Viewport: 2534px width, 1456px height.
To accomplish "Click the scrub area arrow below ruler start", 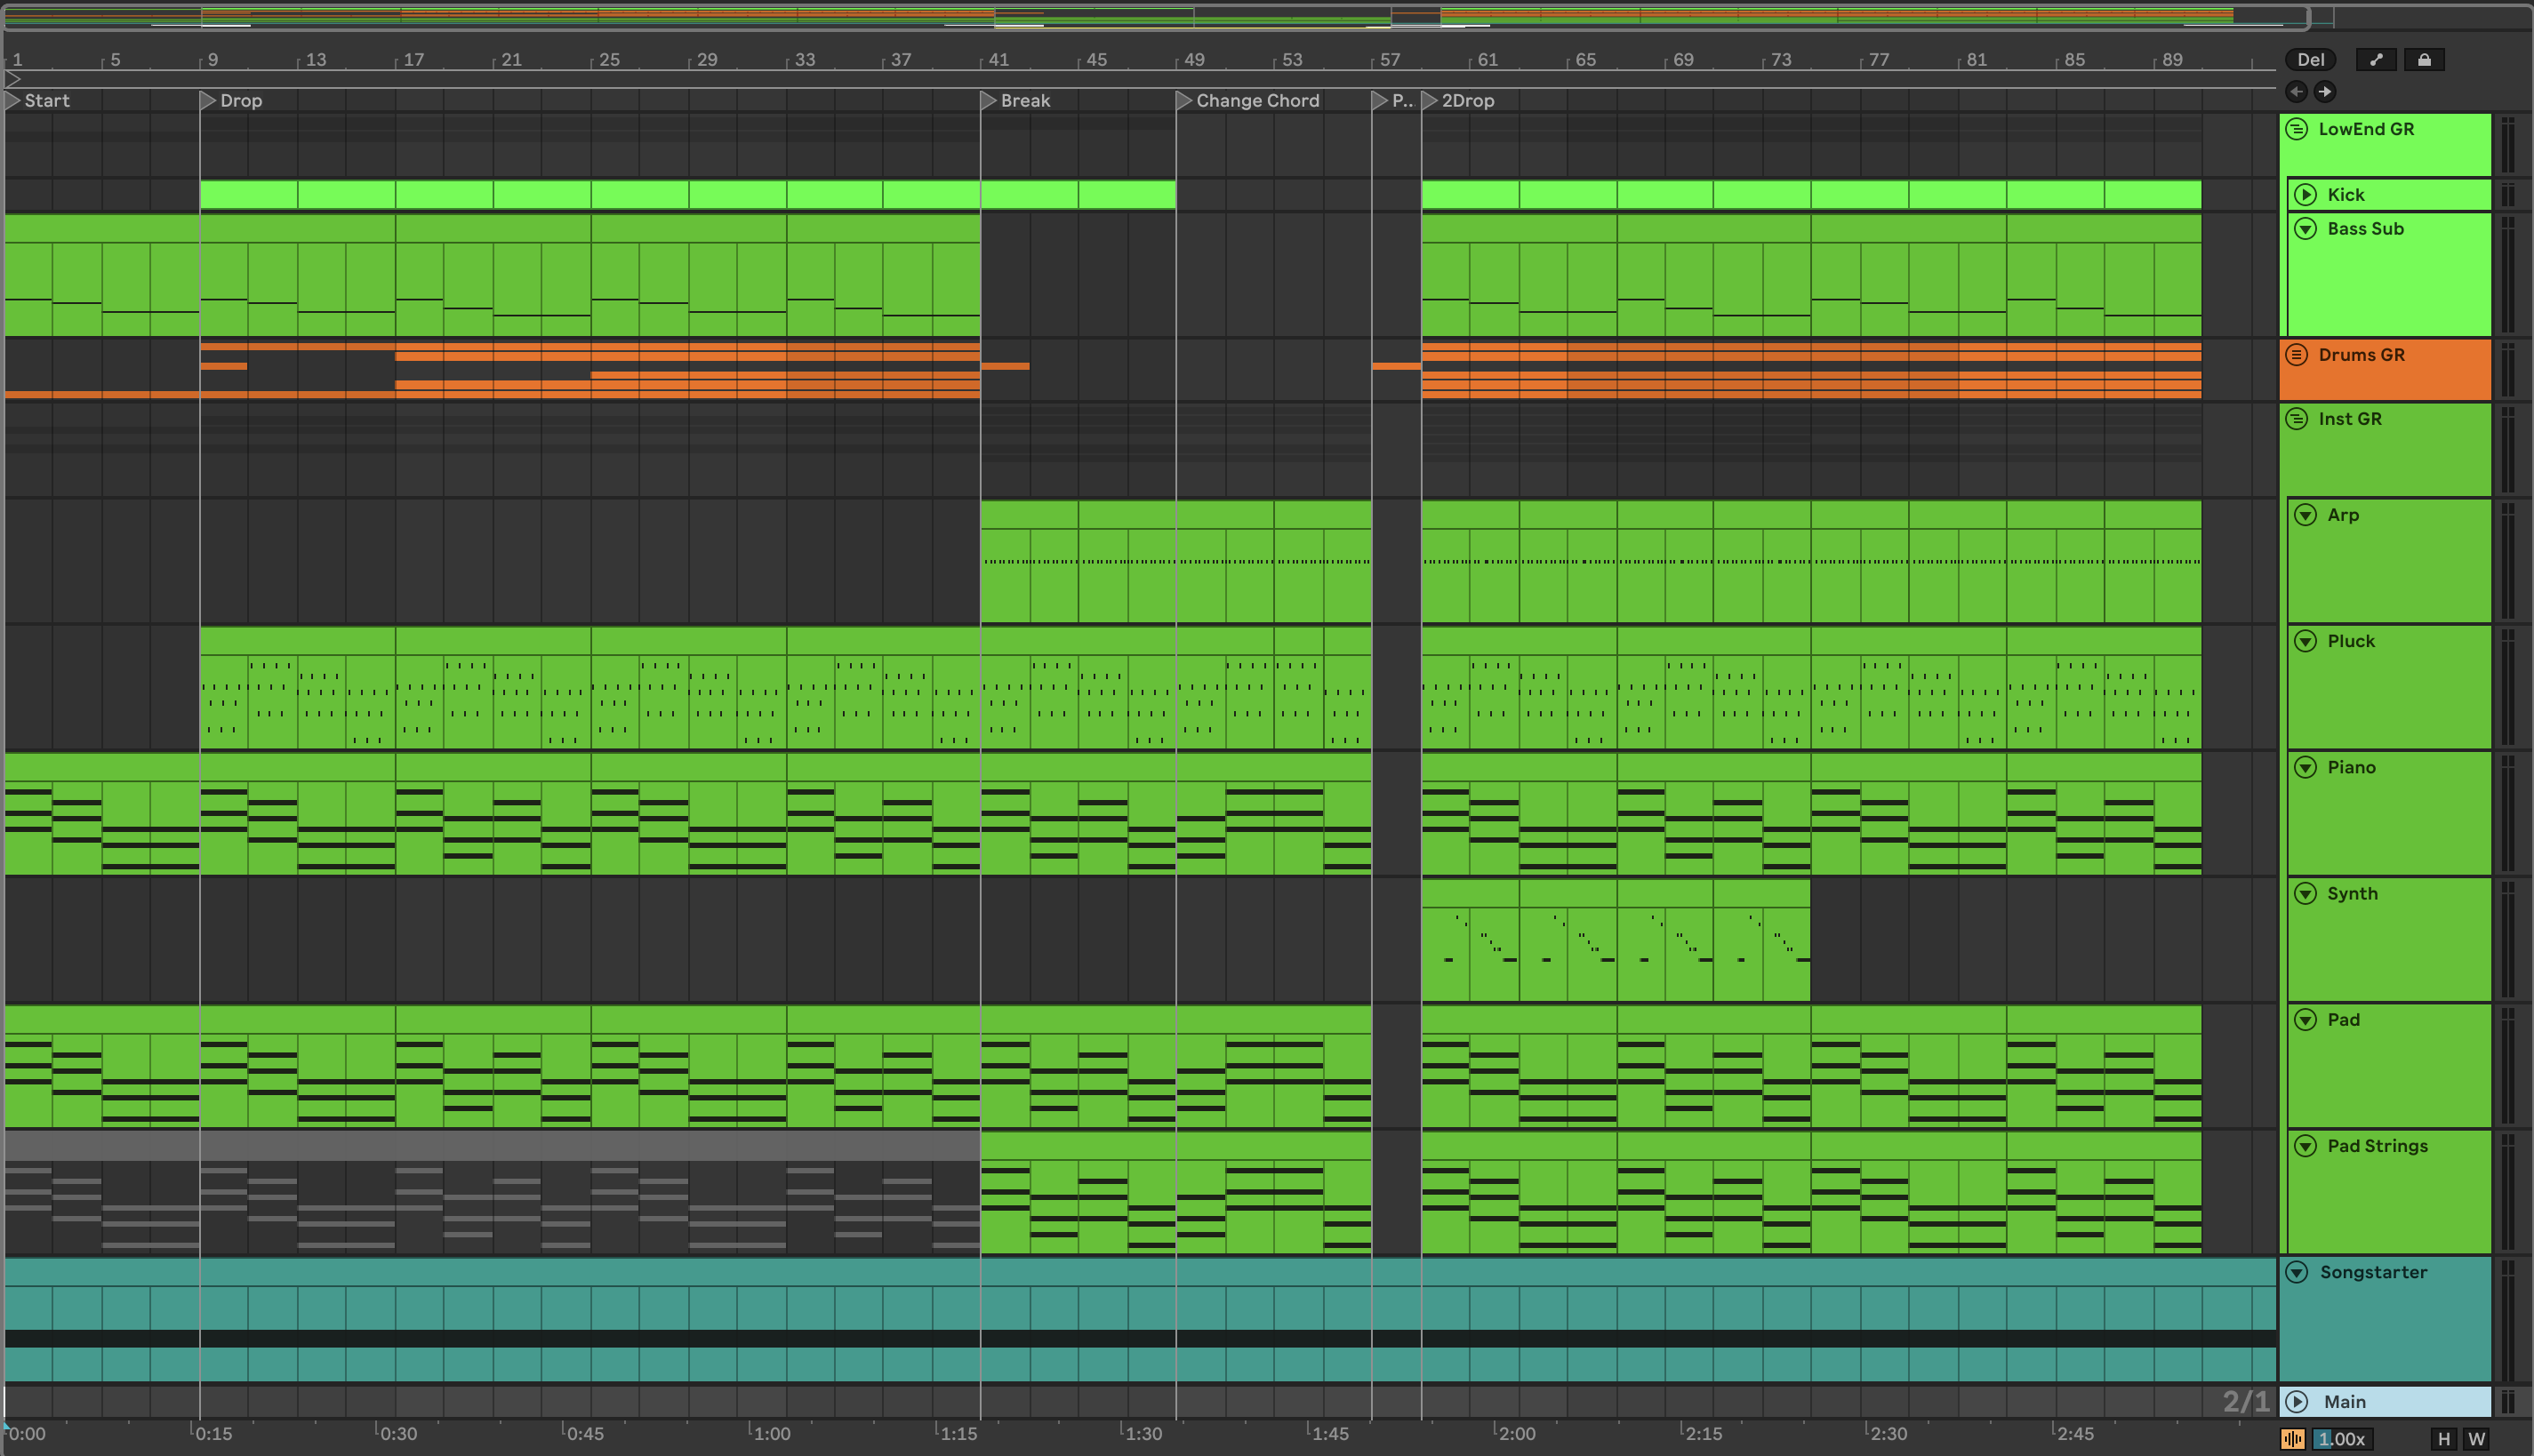I will coord(13,79).
